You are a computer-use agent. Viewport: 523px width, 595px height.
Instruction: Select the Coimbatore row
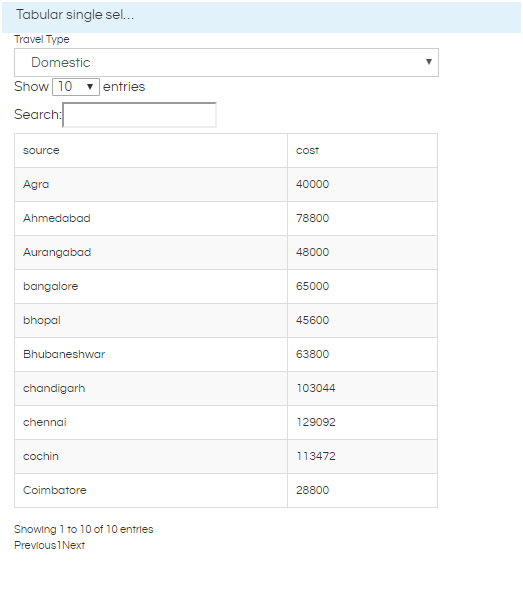226,490
